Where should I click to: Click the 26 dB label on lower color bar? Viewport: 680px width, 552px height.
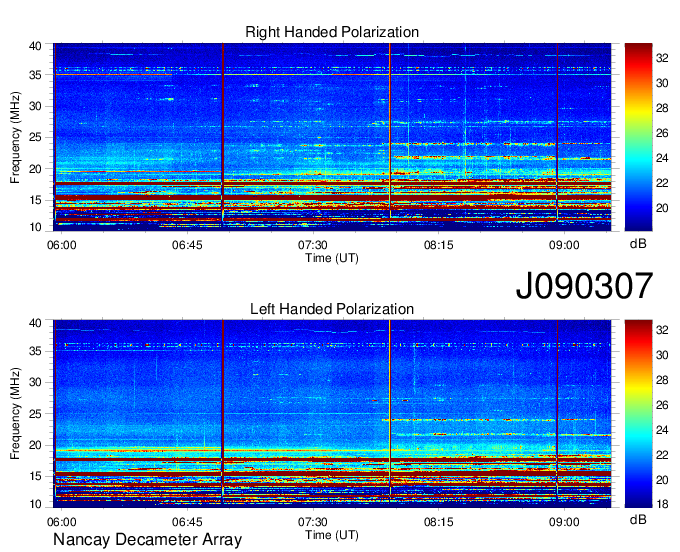tap(662, 405)
